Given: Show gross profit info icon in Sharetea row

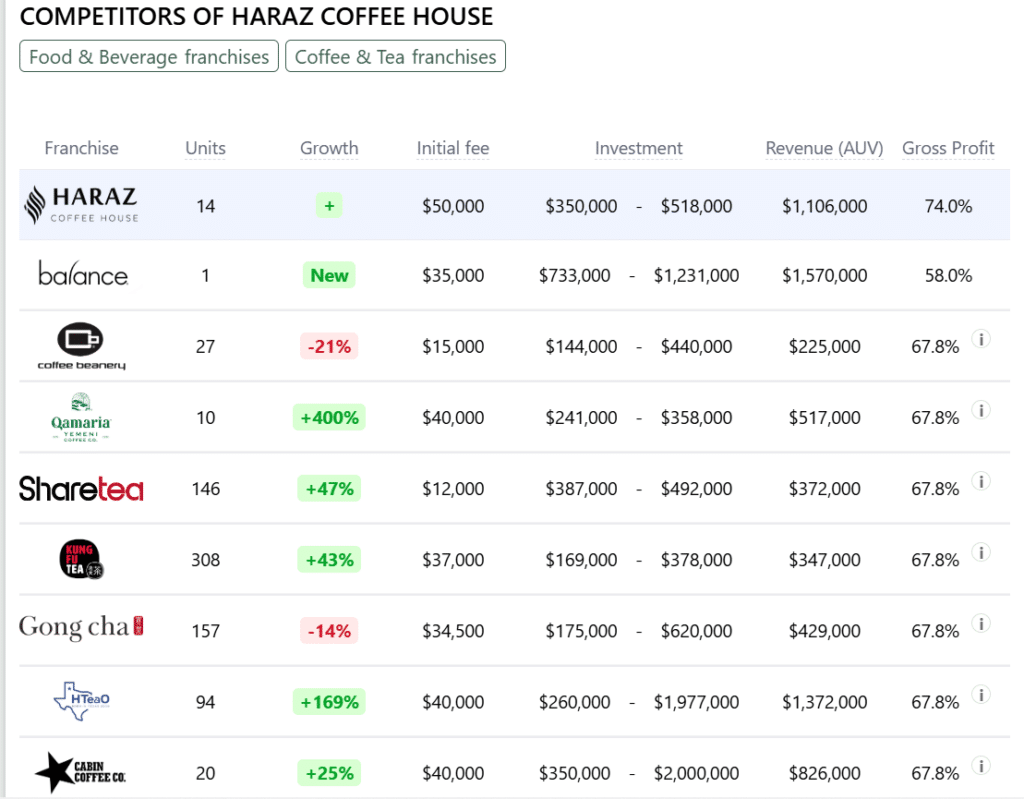Looking at the screenshot, I should click(x=981, y=481).
